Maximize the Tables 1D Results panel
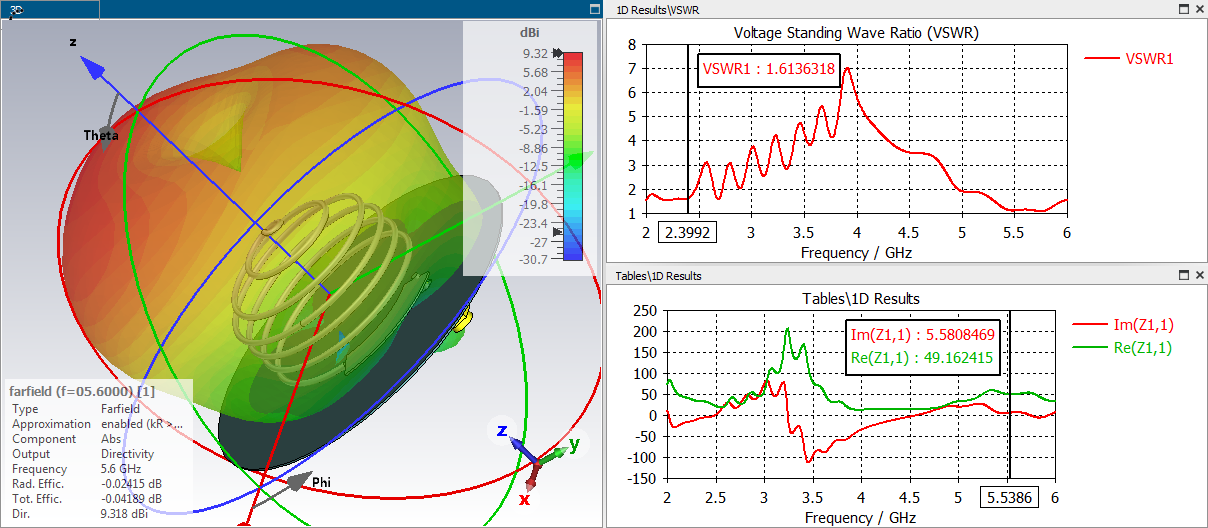The height and width of the screenshot is (528, 1208). click(1183, 275)
